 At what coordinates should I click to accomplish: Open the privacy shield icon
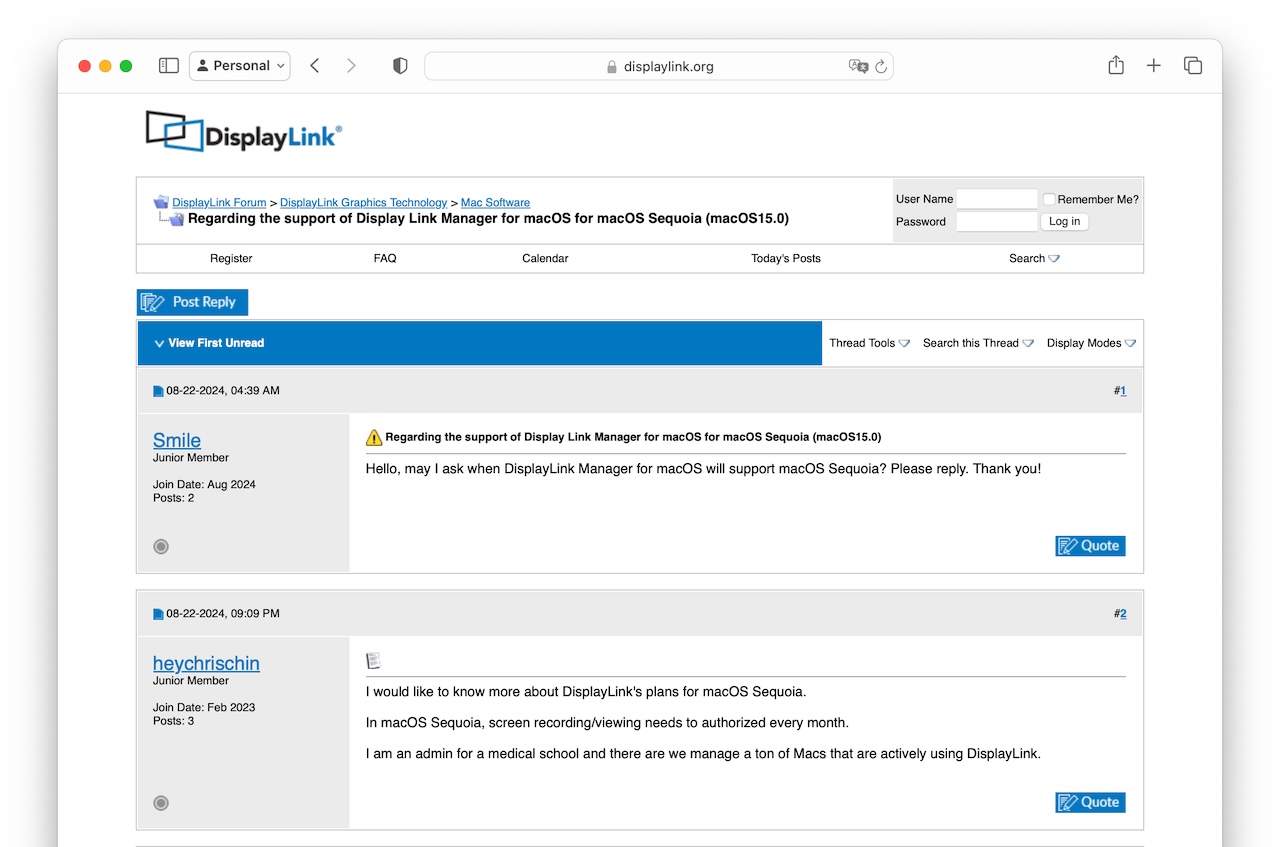point(400,66)
